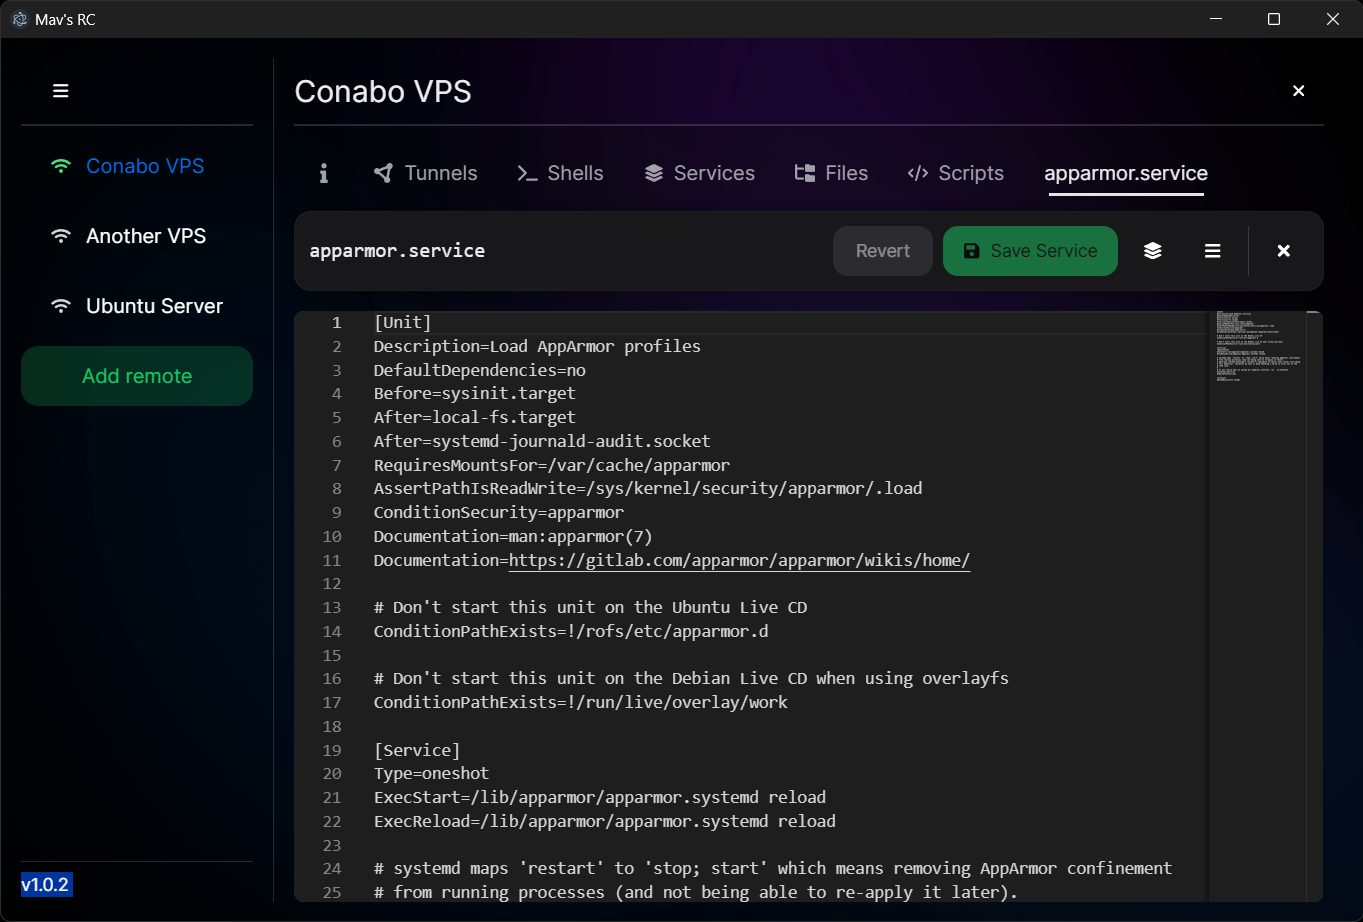The width and height of the screenshot is (1363, 922).
Task: Select the apparmor.service tab
Action: (1126, 173)
